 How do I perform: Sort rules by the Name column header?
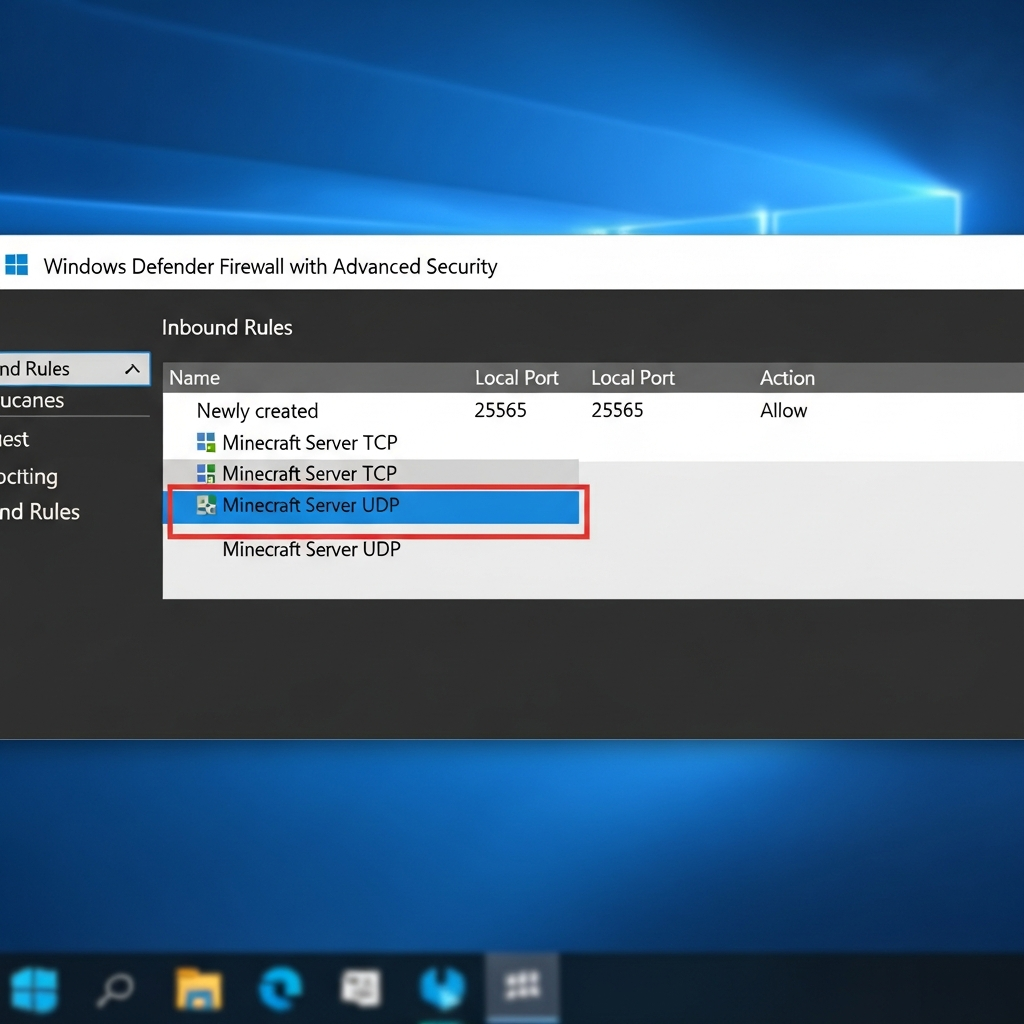[194, 378]
